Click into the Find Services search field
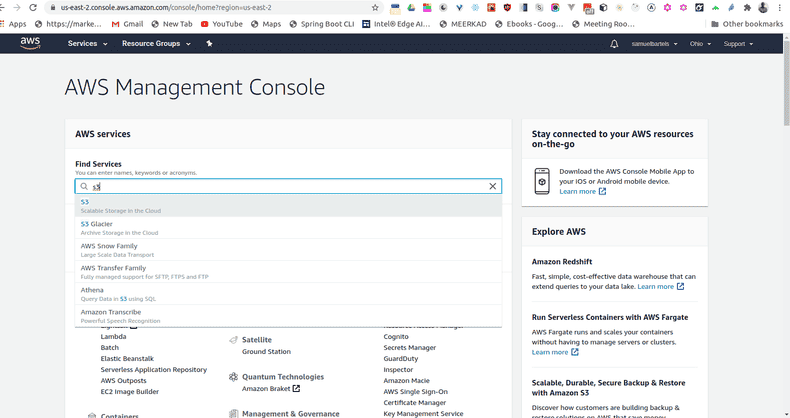 (x=288, y=186)
